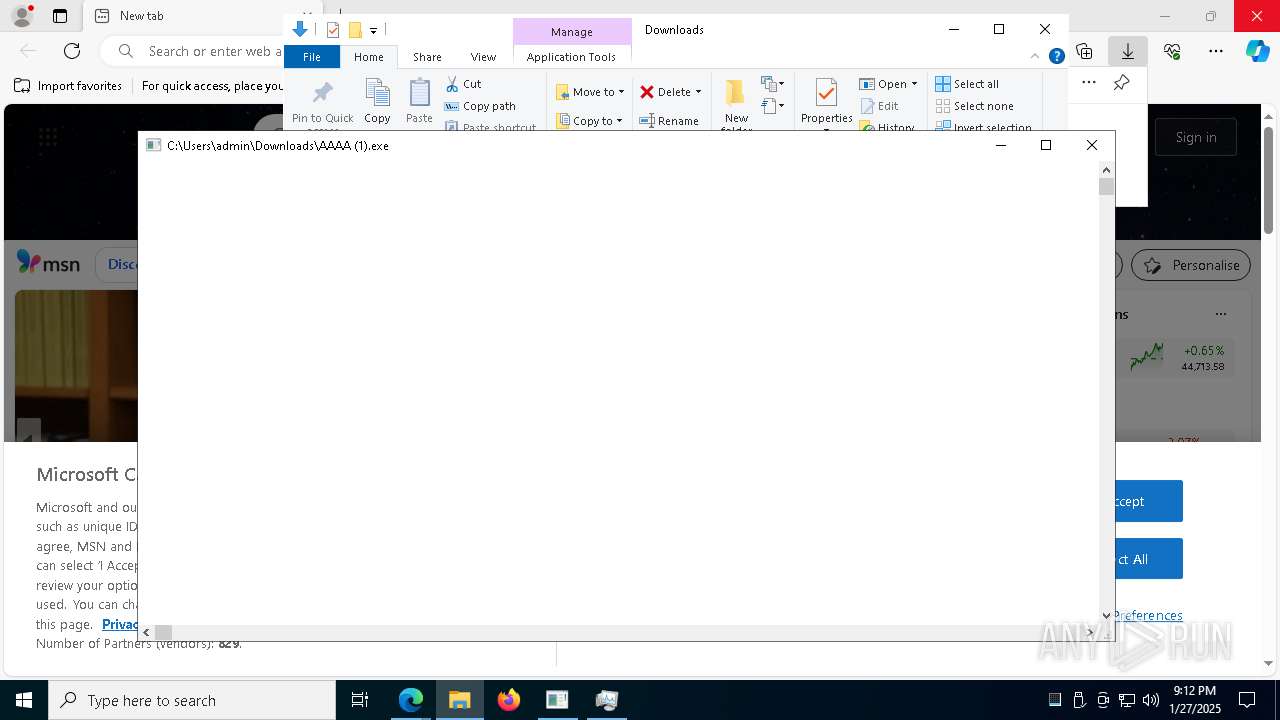Switch to the Home ribbon tab
1280x720 pixels.
pyautogui.click(x=368, y=57)
